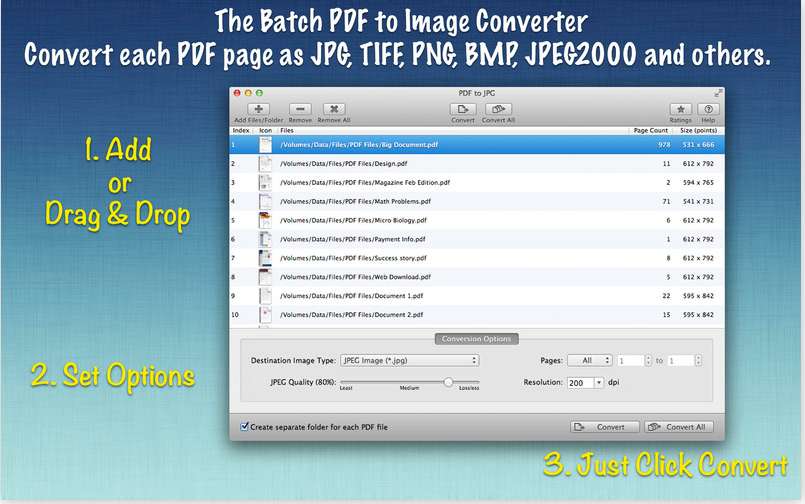The height and width of the screenshot is (504, 805).
Task: Click the Remove All toolbar icon
Action: [x=334, y=109]
